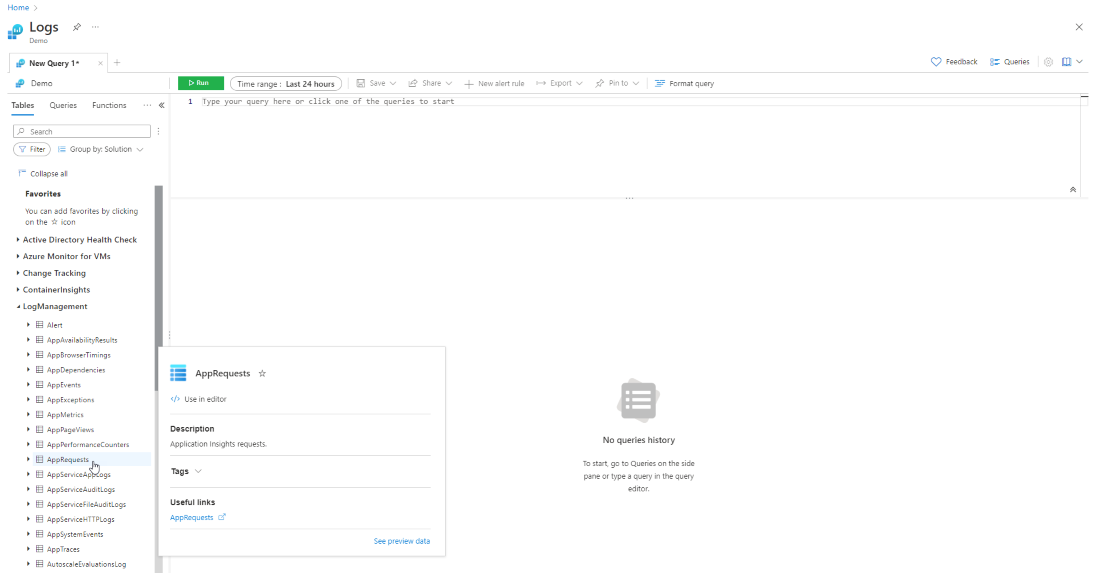Format query using toolbar button
Image resolution: width=1100 pixels, height=573 pixels.
pyautogui.click(x=684, y=83)
